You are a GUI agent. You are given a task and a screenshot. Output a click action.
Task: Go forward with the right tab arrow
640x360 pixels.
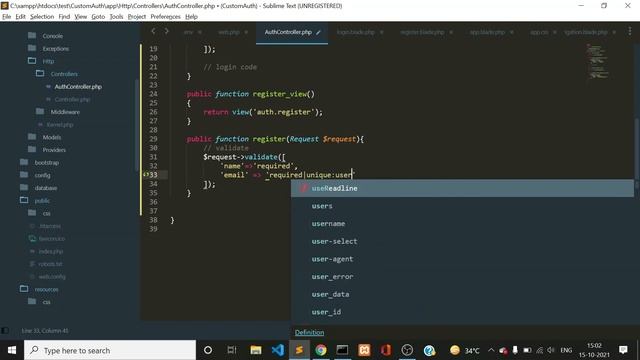tap(167, 31)
